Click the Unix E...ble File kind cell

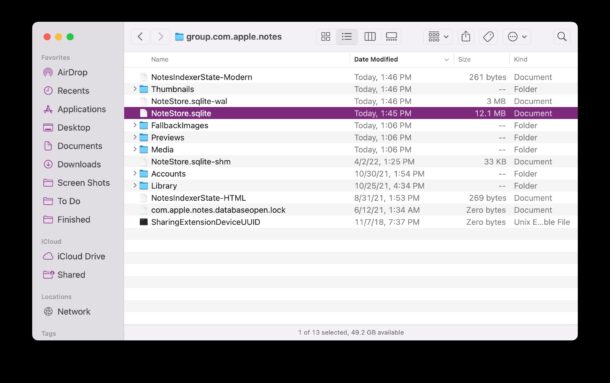click(x=542, y=222)
